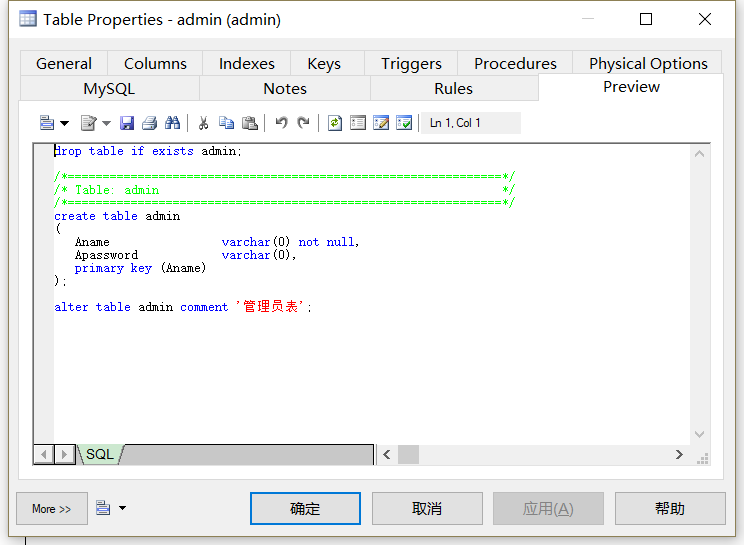Open the Columns tab
The width and height of the screenshot is (744, 545).
(x=155, y=64)
